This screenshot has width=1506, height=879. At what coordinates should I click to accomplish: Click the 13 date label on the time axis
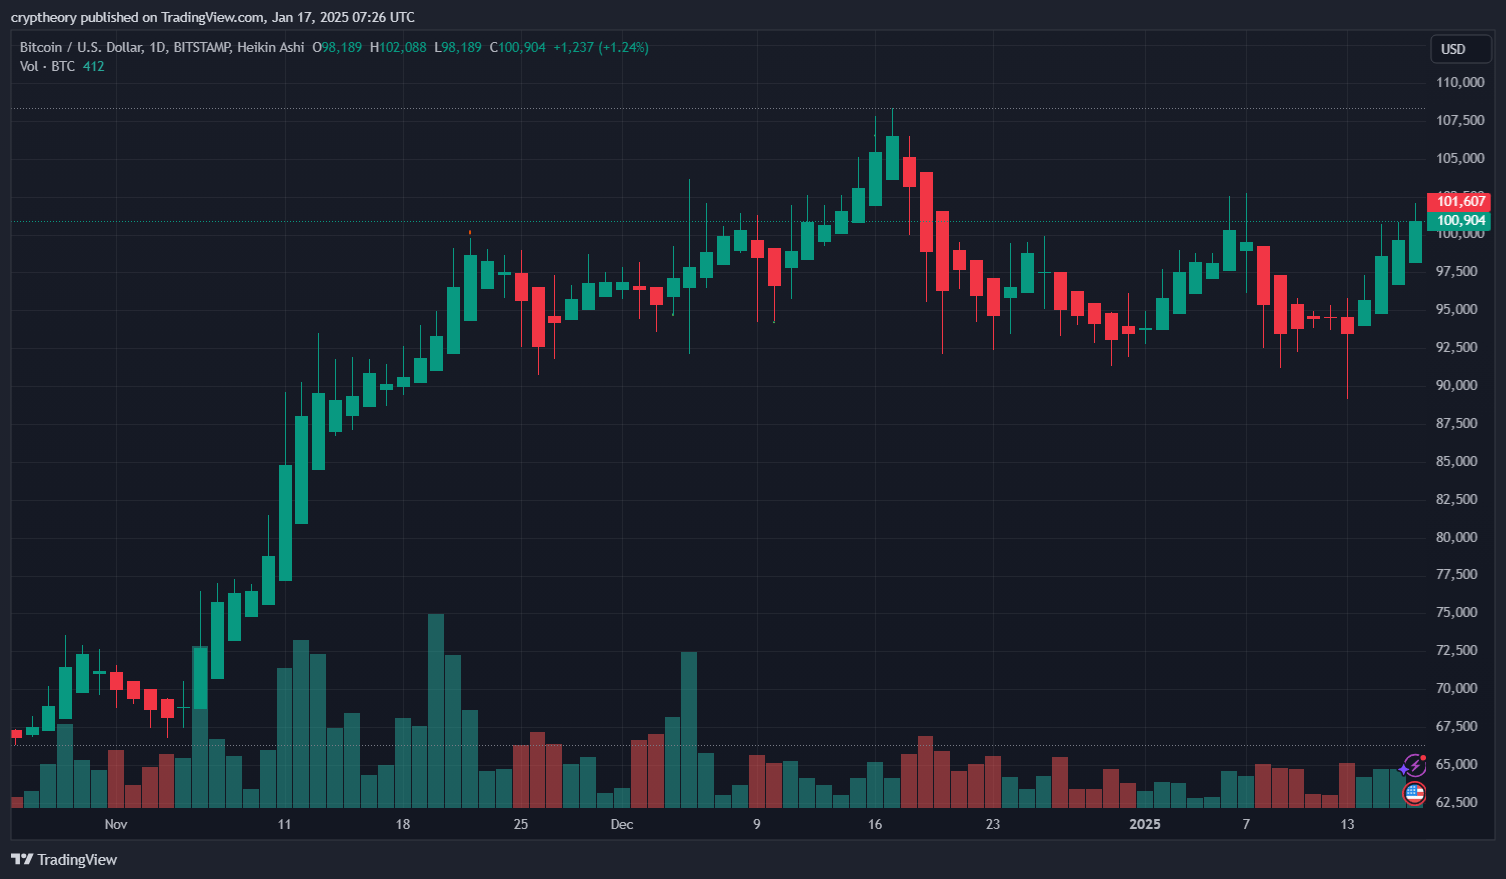pyautogui.click(x=1348, y=824)
